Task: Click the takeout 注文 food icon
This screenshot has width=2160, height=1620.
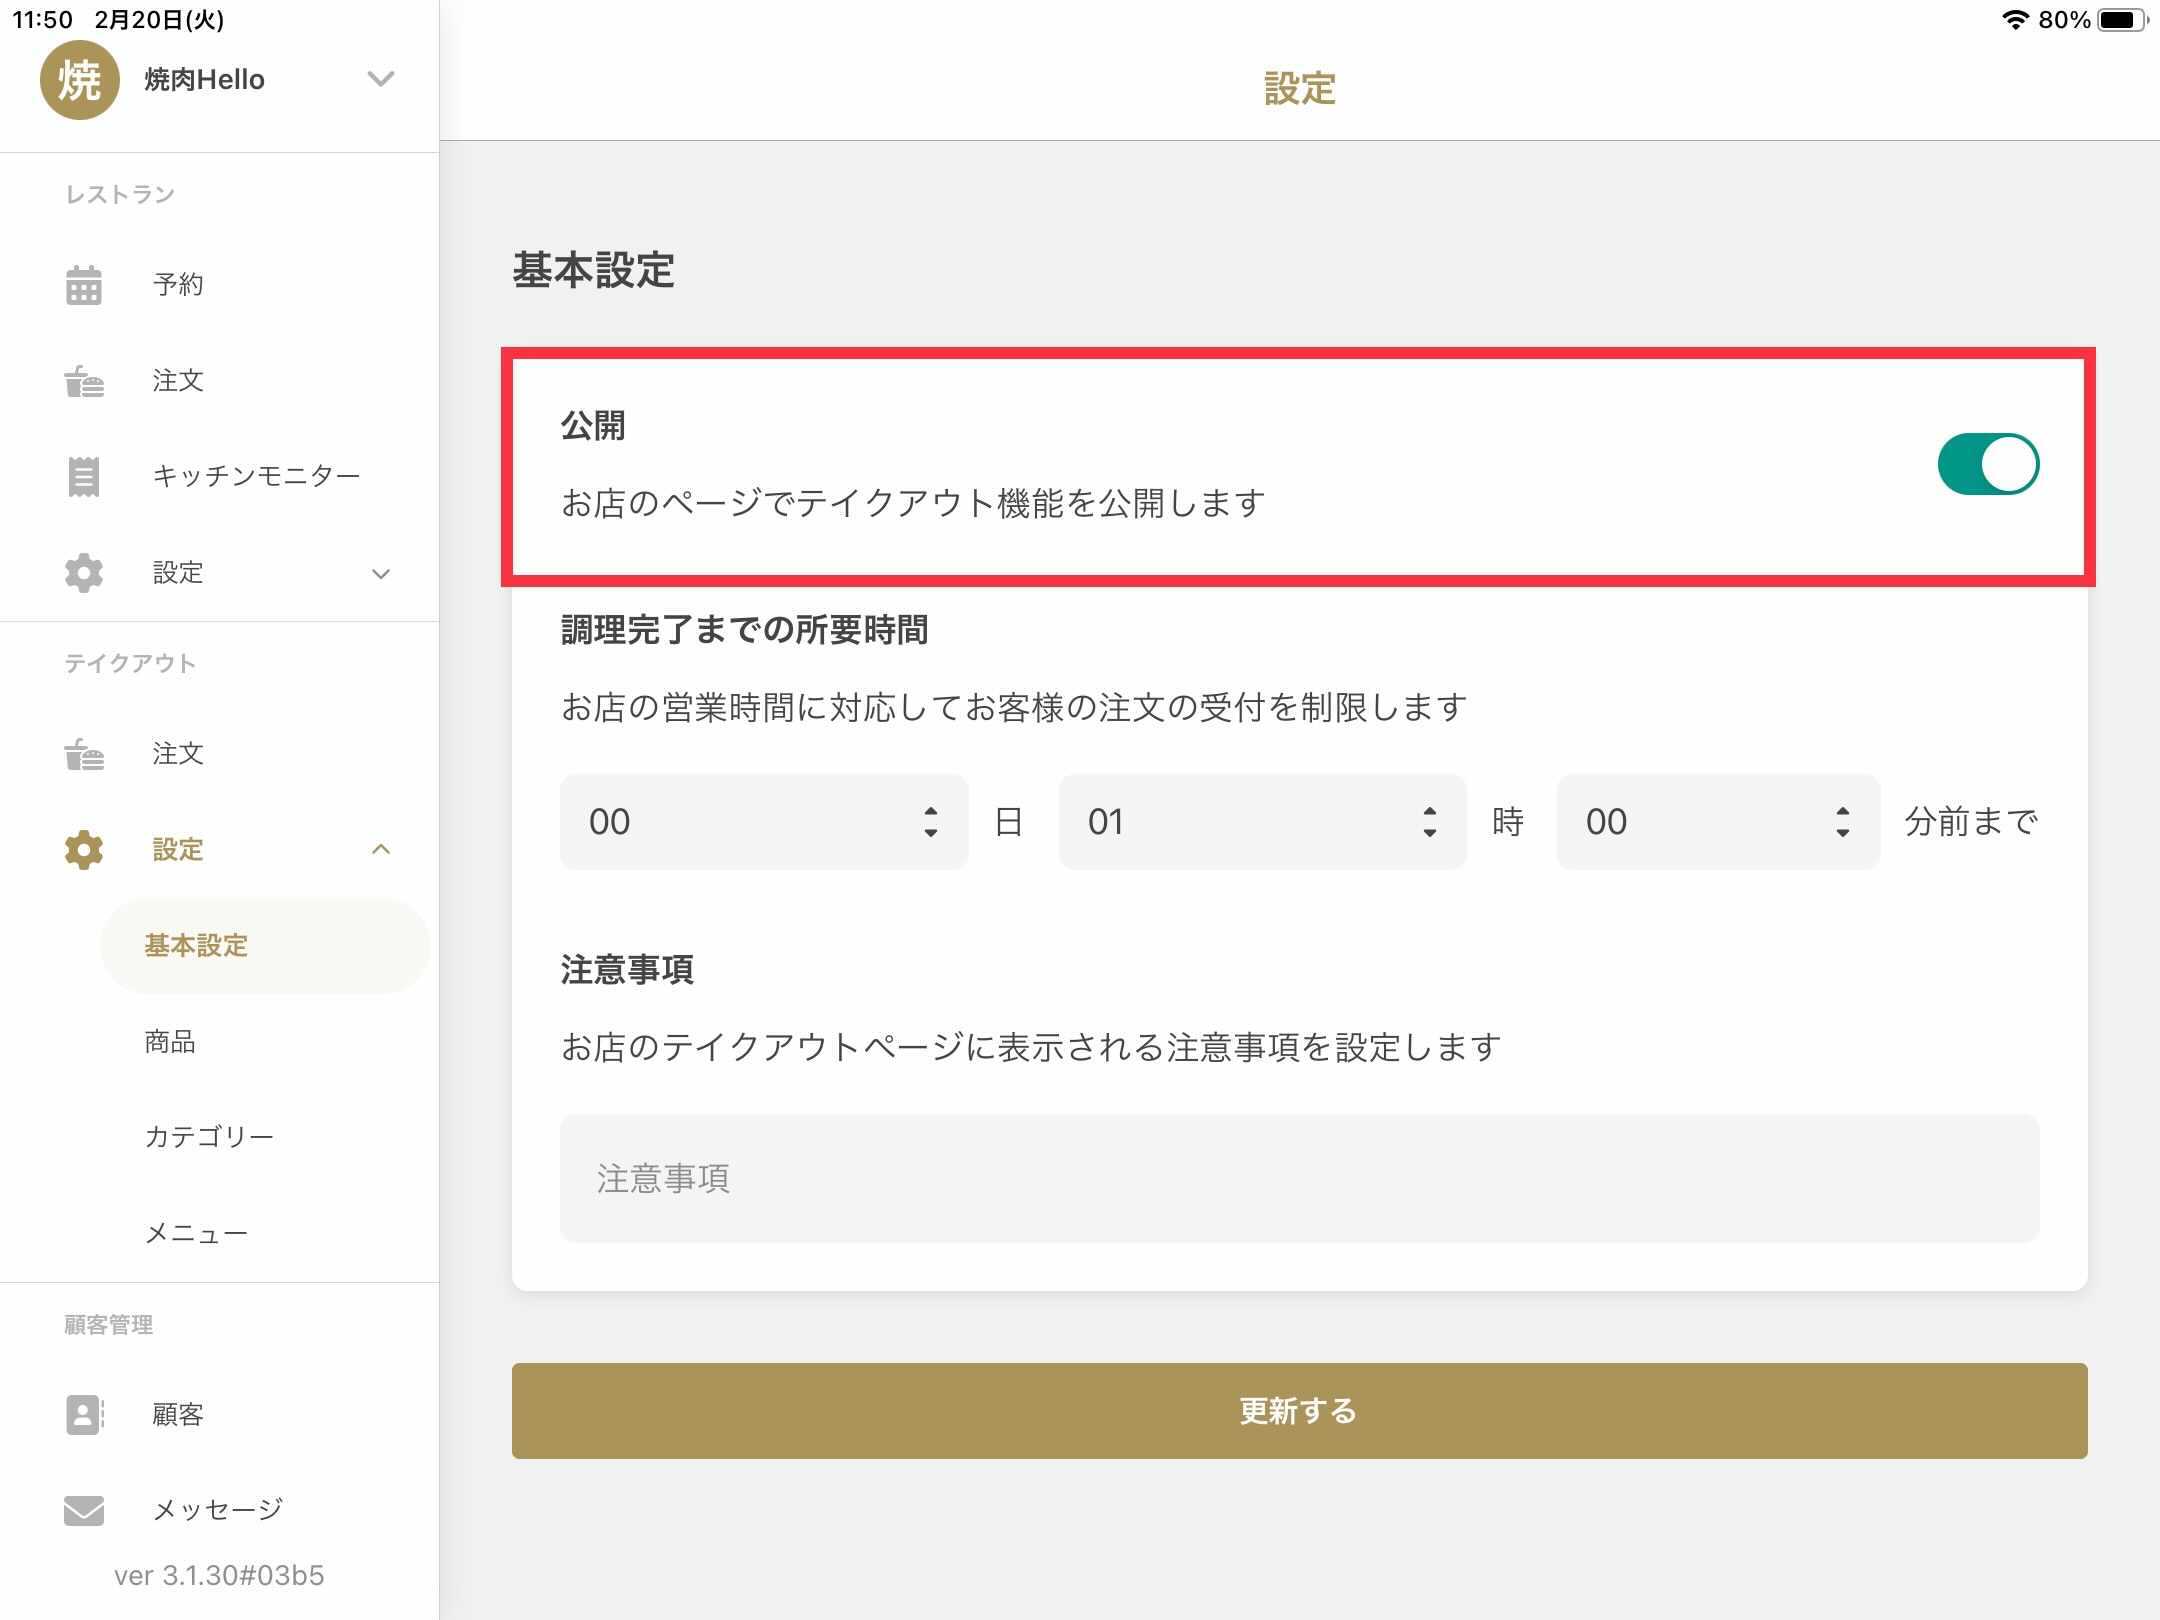Action: (x=84, y=754)
